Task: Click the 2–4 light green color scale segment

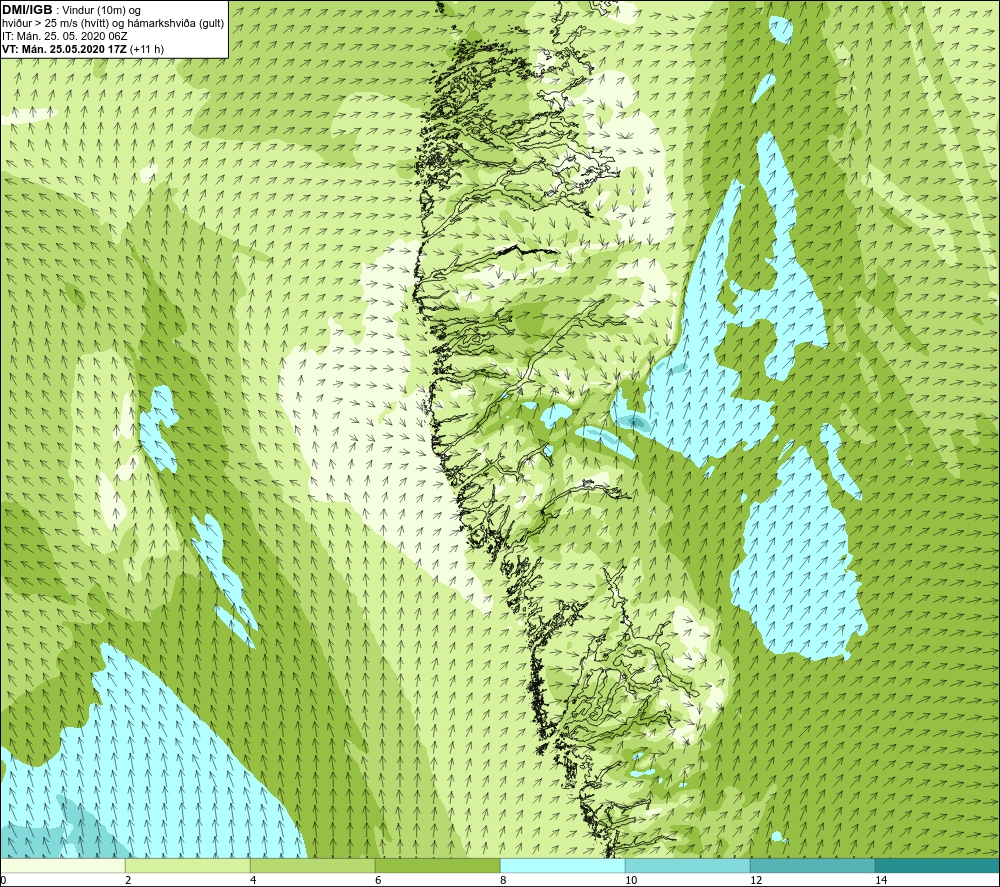Action: coord(188,865)
